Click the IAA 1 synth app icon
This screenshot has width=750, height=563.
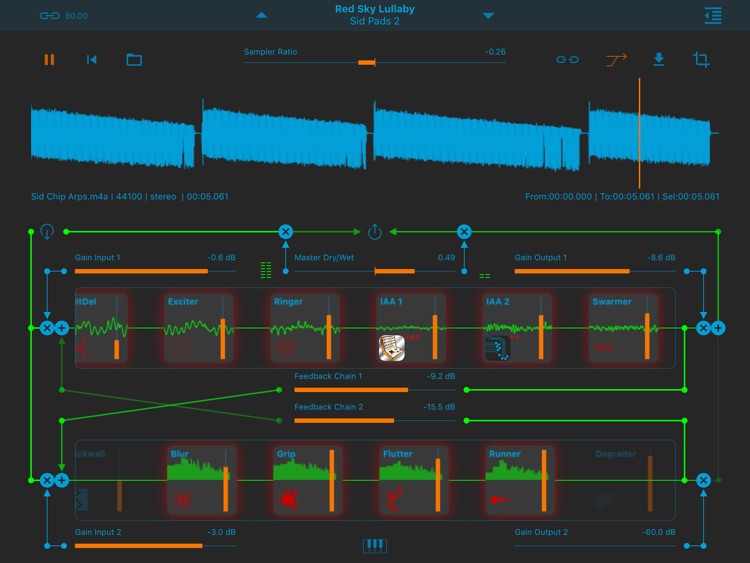point(392,348)
